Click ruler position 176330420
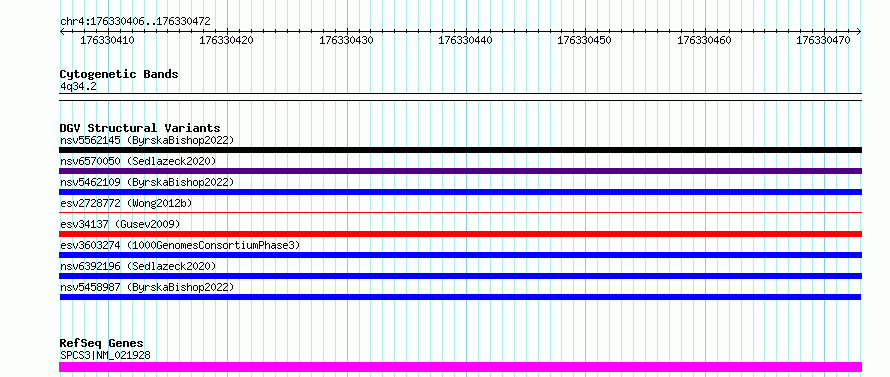Viewport: 890px width, 377px height. (226, 40)
